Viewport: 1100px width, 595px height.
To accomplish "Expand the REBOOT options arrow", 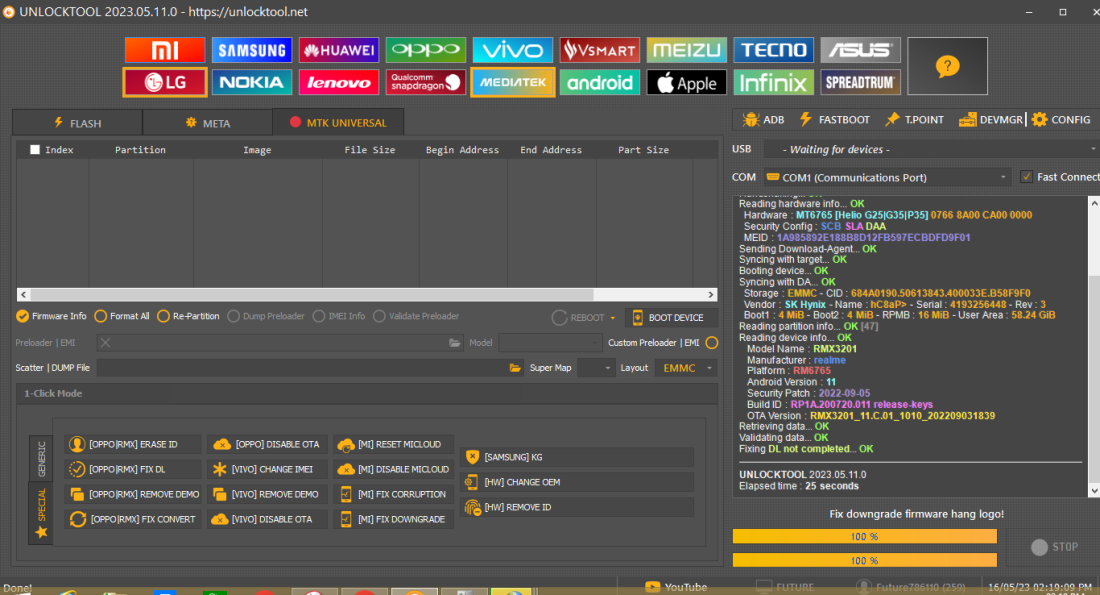I will [x=612, y=318].
